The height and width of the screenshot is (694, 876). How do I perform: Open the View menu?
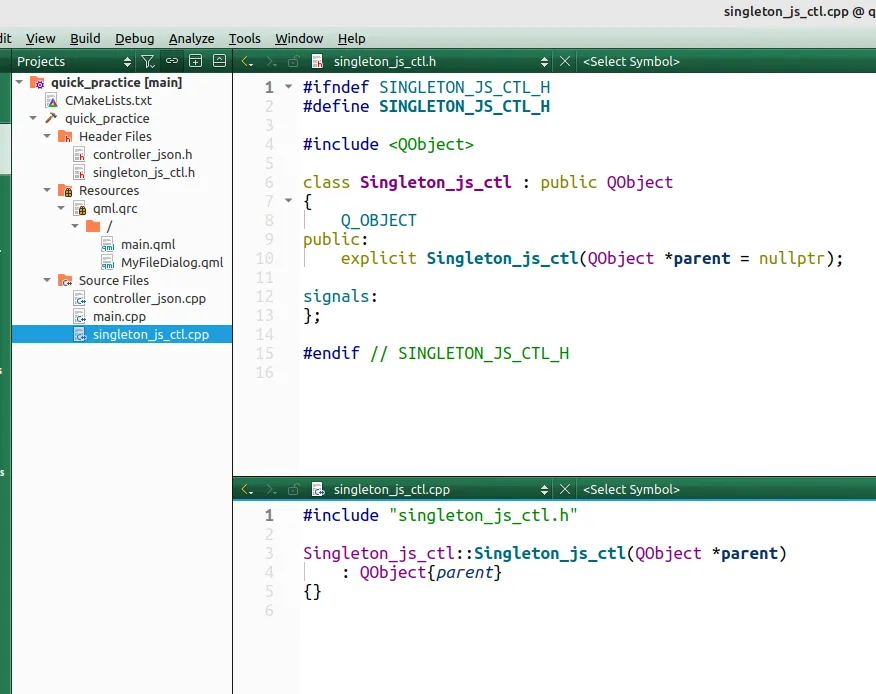click(x=40, y=39)
